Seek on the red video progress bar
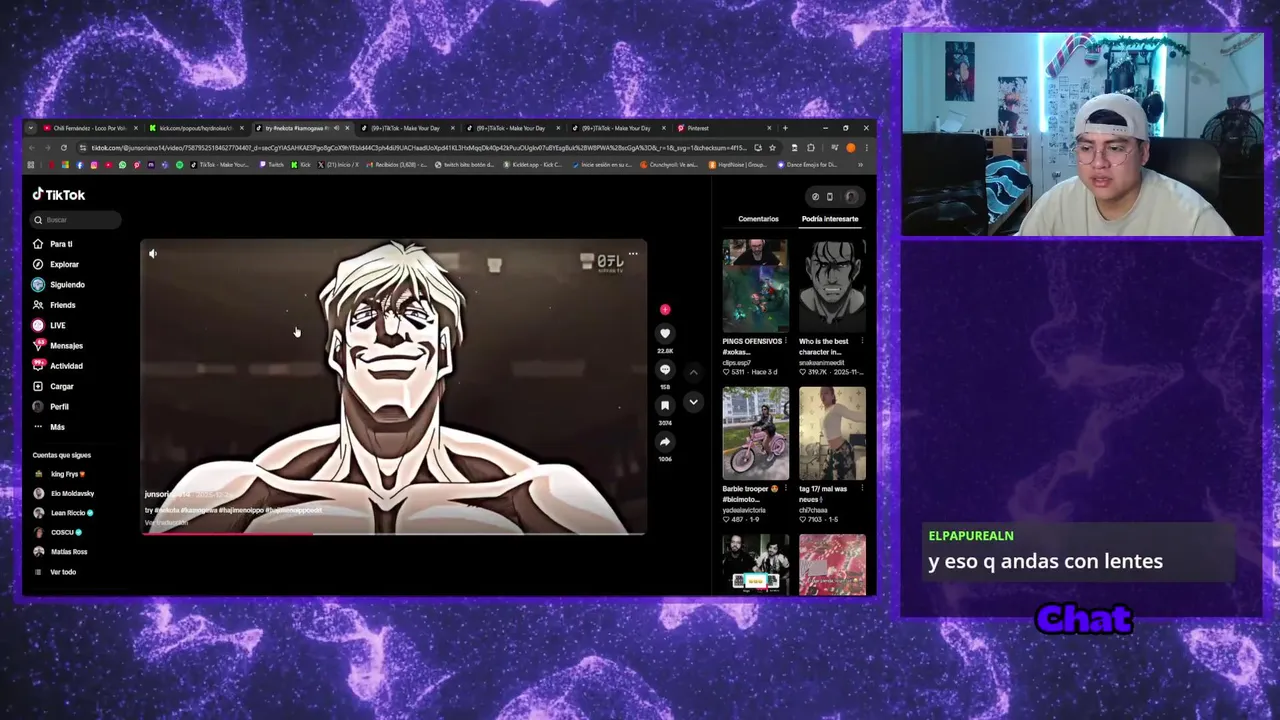 (394, 533)
